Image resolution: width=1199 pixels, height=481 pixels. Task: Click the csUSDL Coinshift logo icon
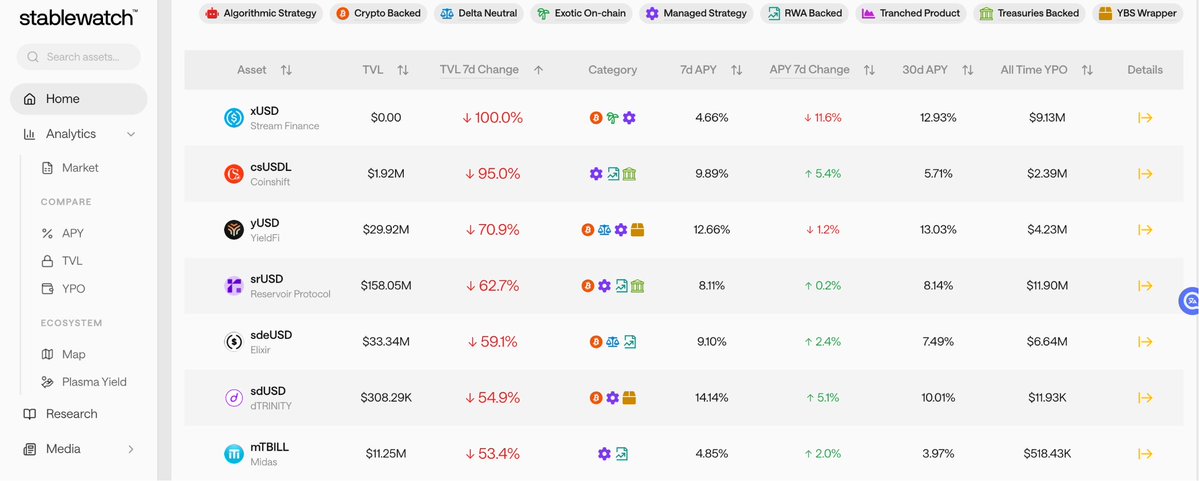(234, 174)
